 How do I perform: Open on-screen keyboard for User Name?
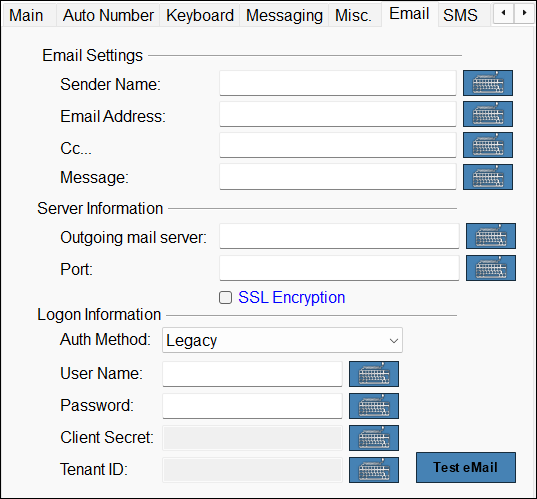coord(374,374)
